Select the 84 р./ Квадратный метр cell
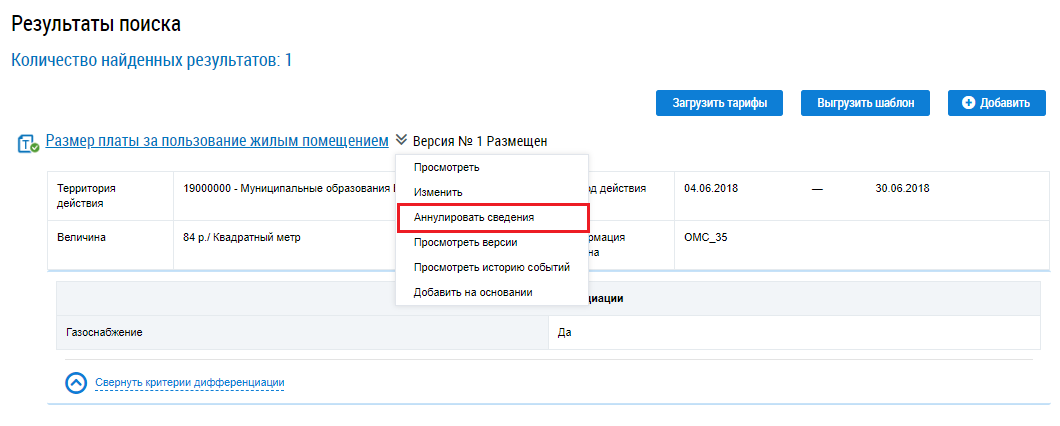The height and width of the screenshot is (426, 1060). (242, 238)
